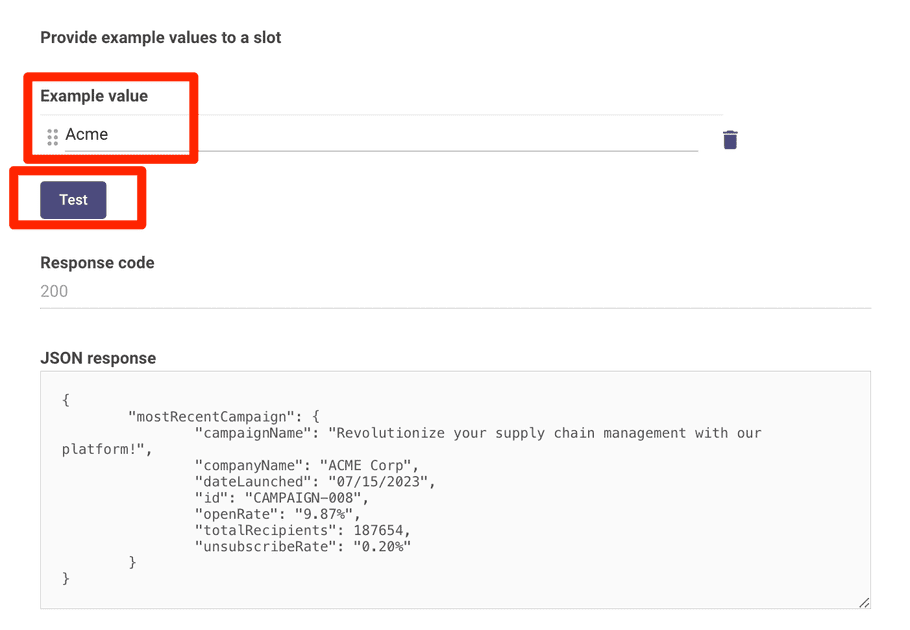
Task: Click the "openRate": "9.87%" line
Action: coord(278,515)
